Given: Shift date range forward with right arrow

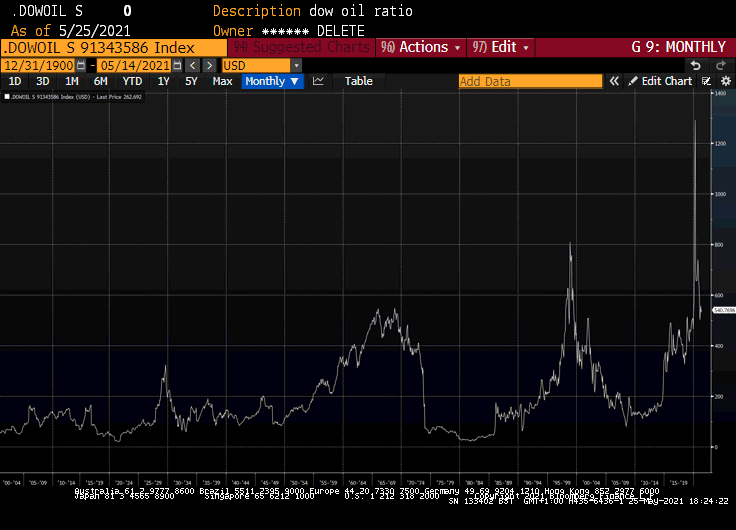Looking at the screenshot, I should point(209,65).
